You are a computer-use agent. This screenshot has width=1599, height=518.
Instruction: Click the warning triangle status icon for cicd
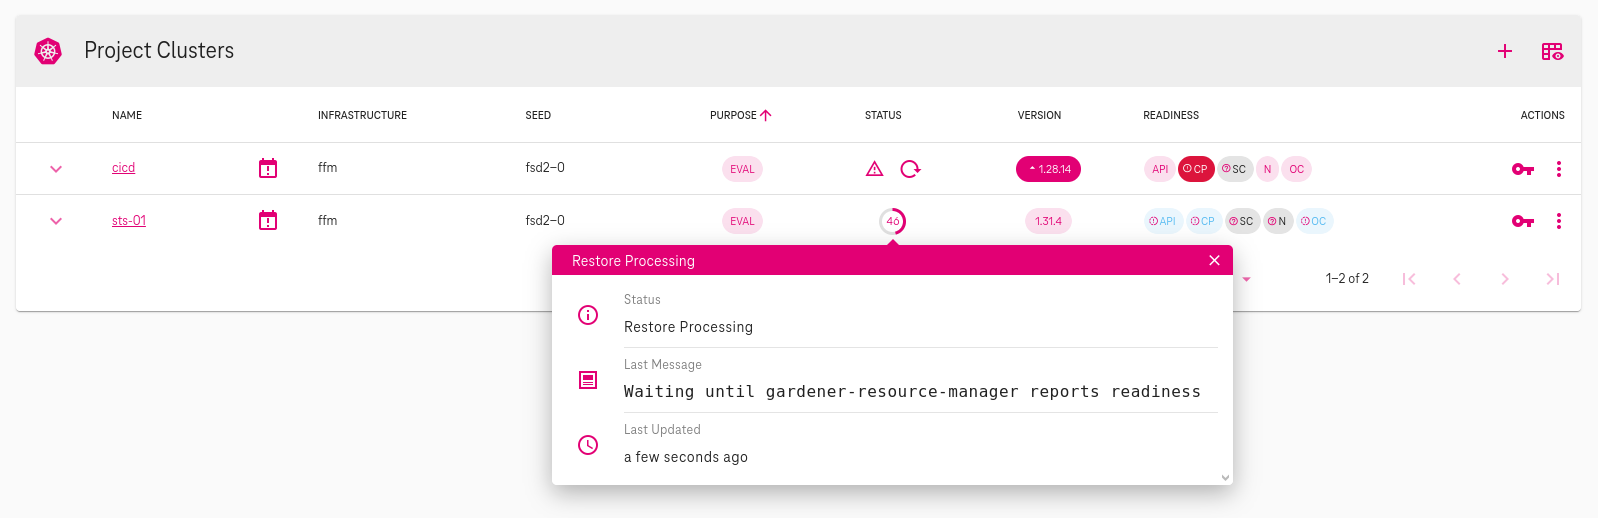coord(874,169)
